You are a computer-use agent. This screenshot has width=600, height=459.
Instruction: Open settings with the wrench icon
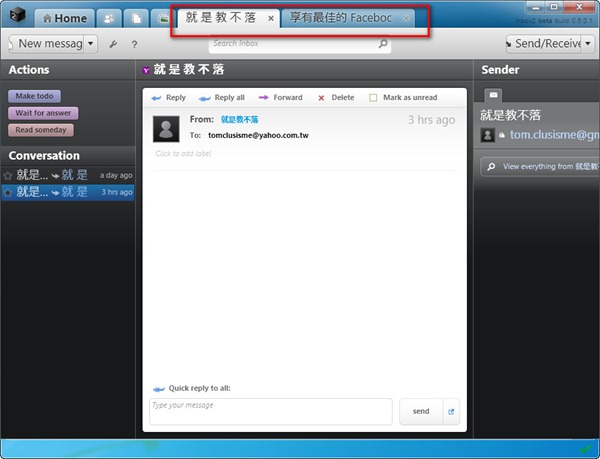[x=113, y=44]
